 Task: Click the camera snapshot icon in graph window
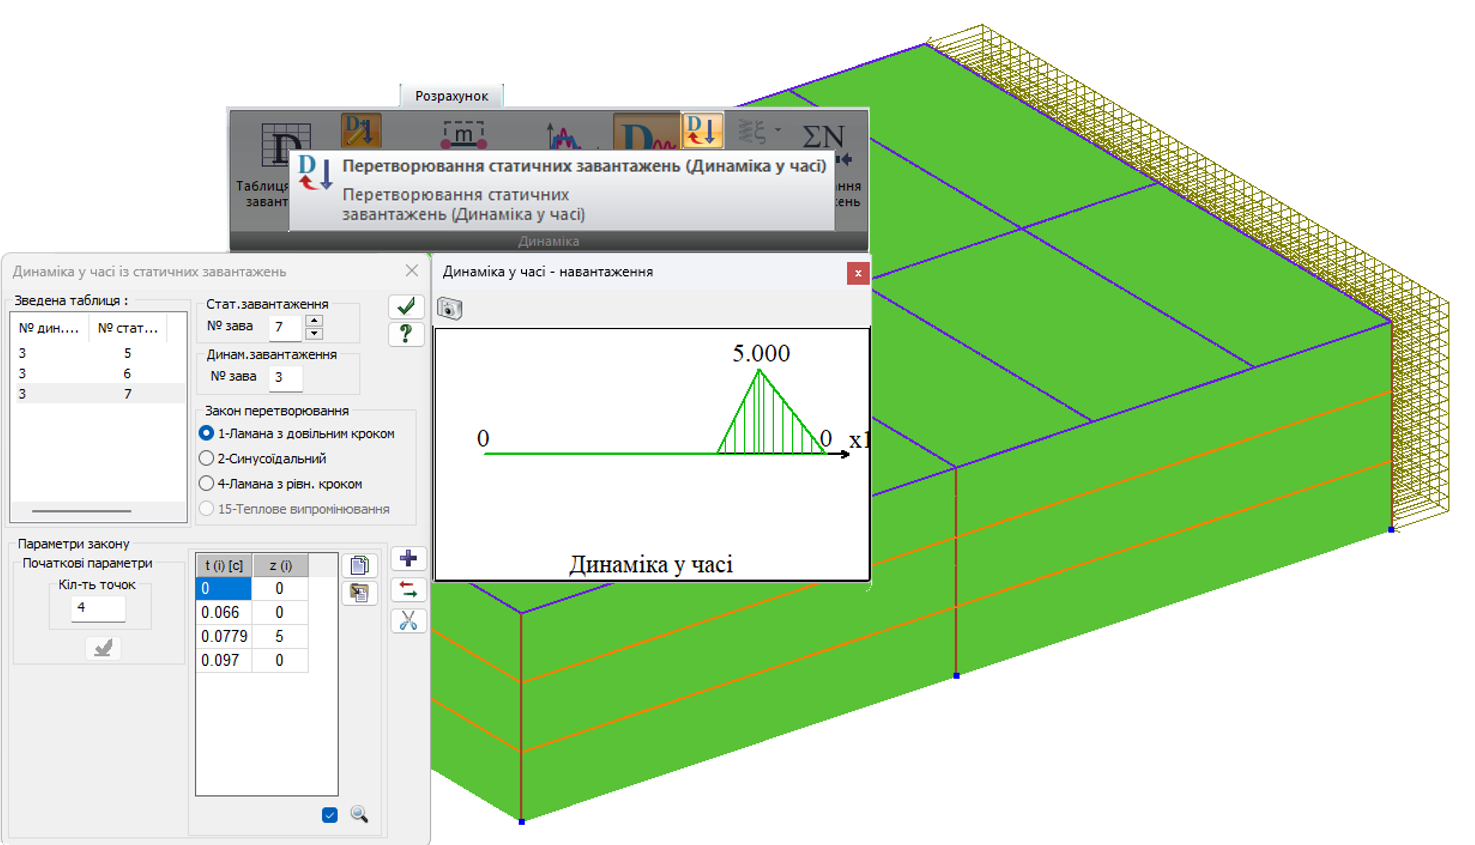pos(450,309)
